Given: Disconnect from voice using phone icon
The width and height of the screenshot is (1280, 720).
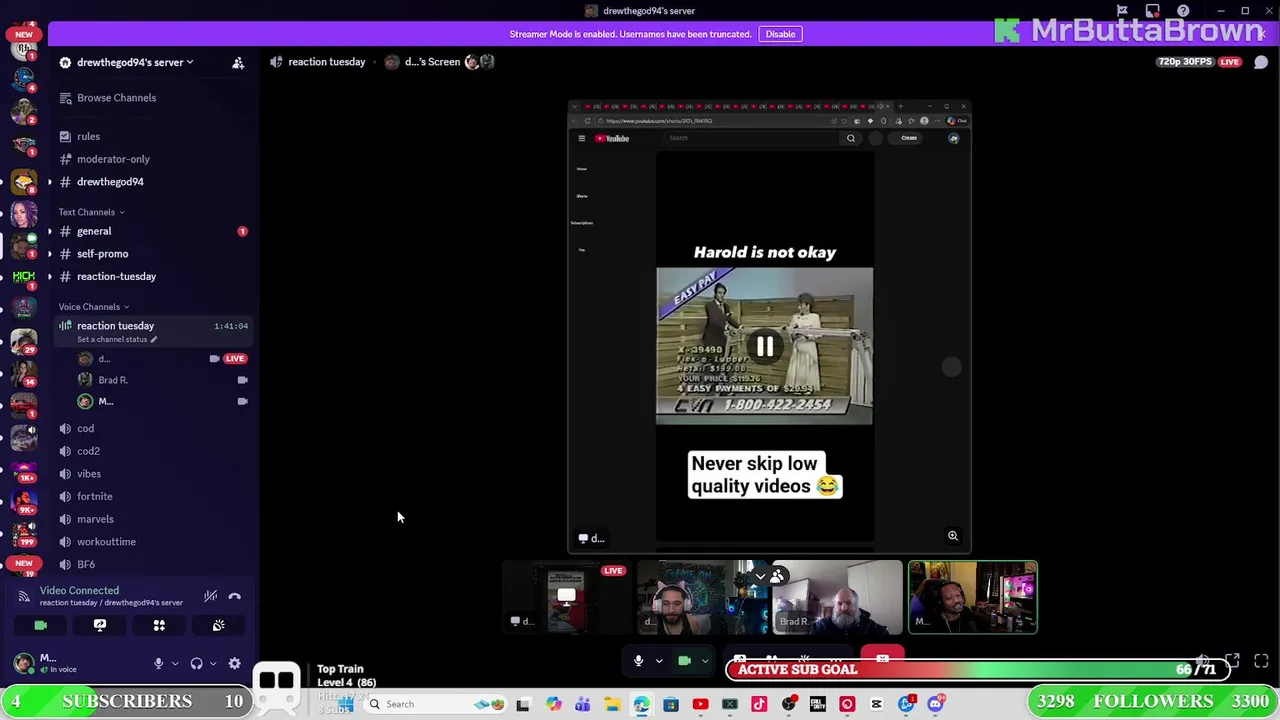Looking at the screenshot, I should click(234, 596).
